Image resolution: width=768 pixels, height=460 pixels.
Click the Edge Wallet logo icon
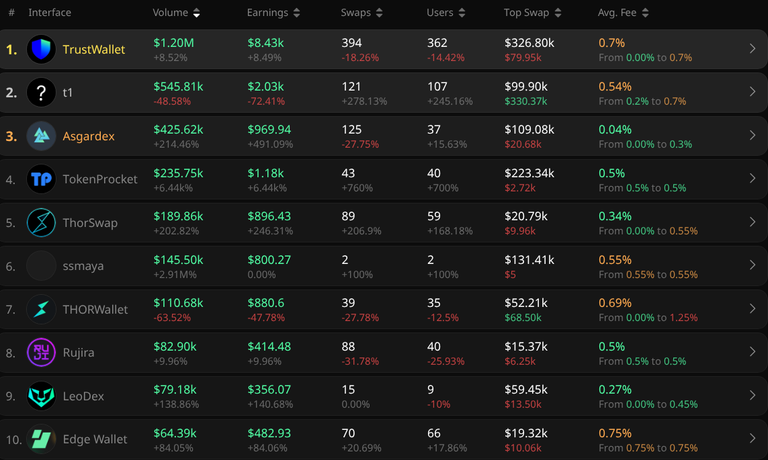click(41, 439)
